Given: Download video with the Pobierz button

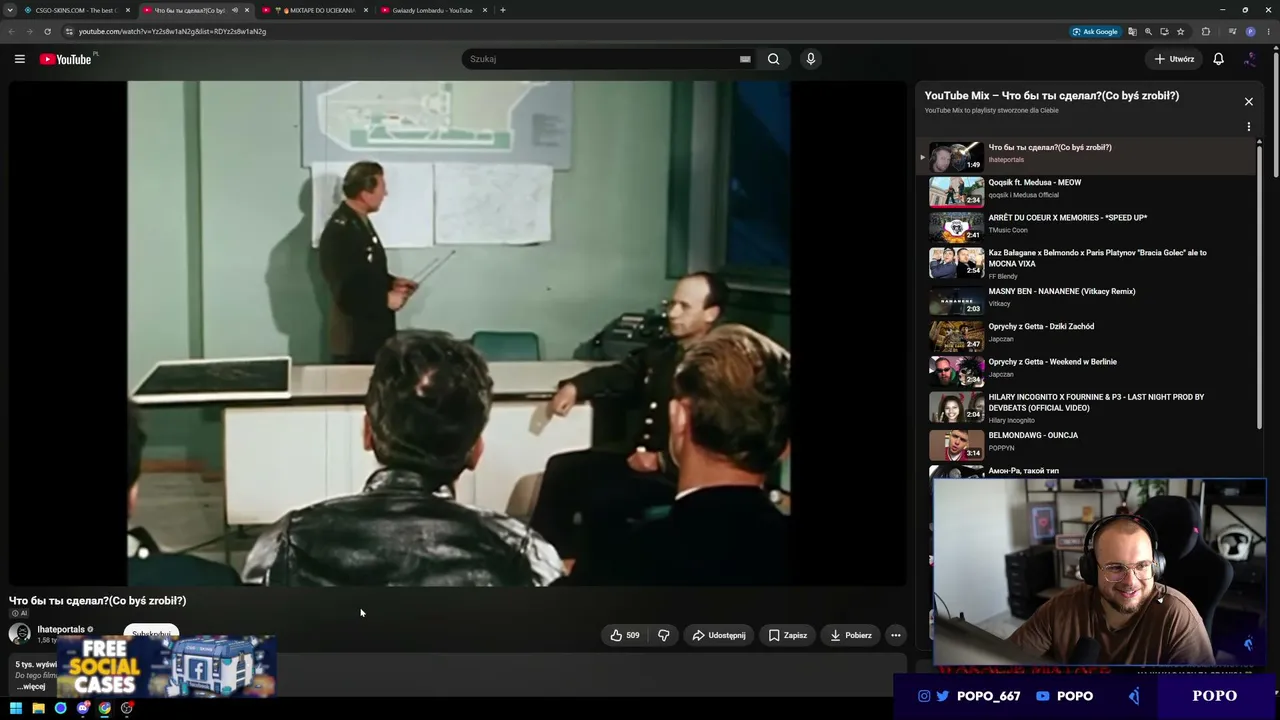Looking at the screenshot, I should (x=851, y=635).
